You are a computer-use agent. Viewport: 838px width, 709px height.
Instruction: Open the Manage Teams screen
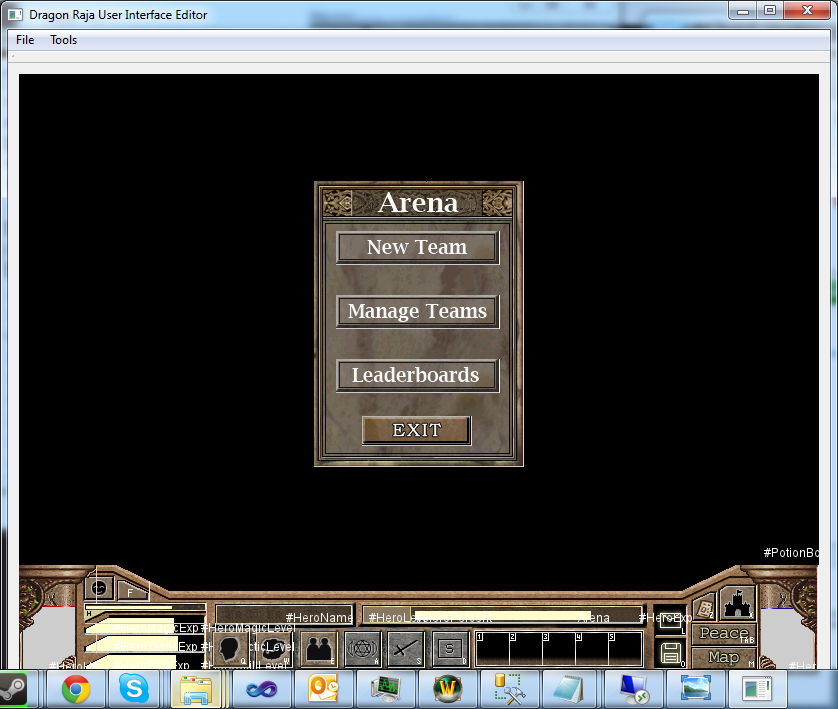tap(417, 312)
